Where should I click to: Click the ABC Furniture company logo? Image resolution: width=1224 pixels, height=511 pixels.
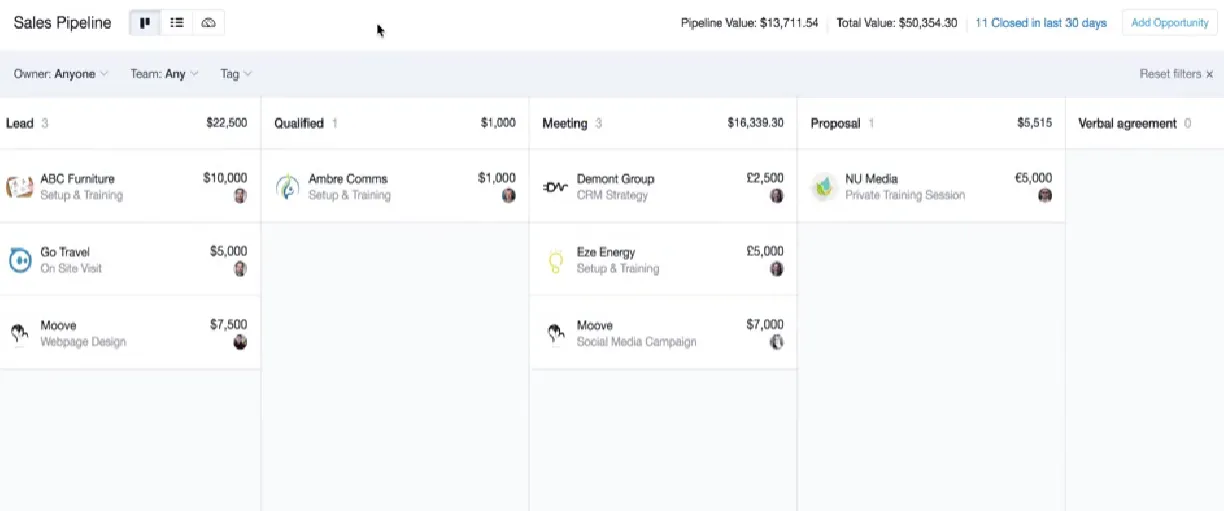pyautogui.click(x=20, y=187)
